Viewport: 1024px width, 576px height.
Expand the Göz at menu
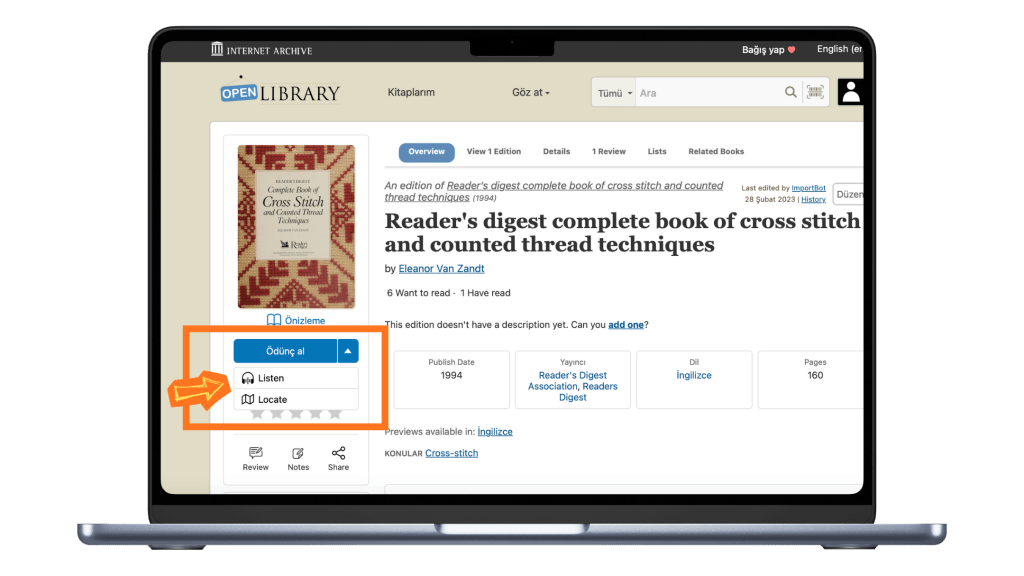pos(530,93)
